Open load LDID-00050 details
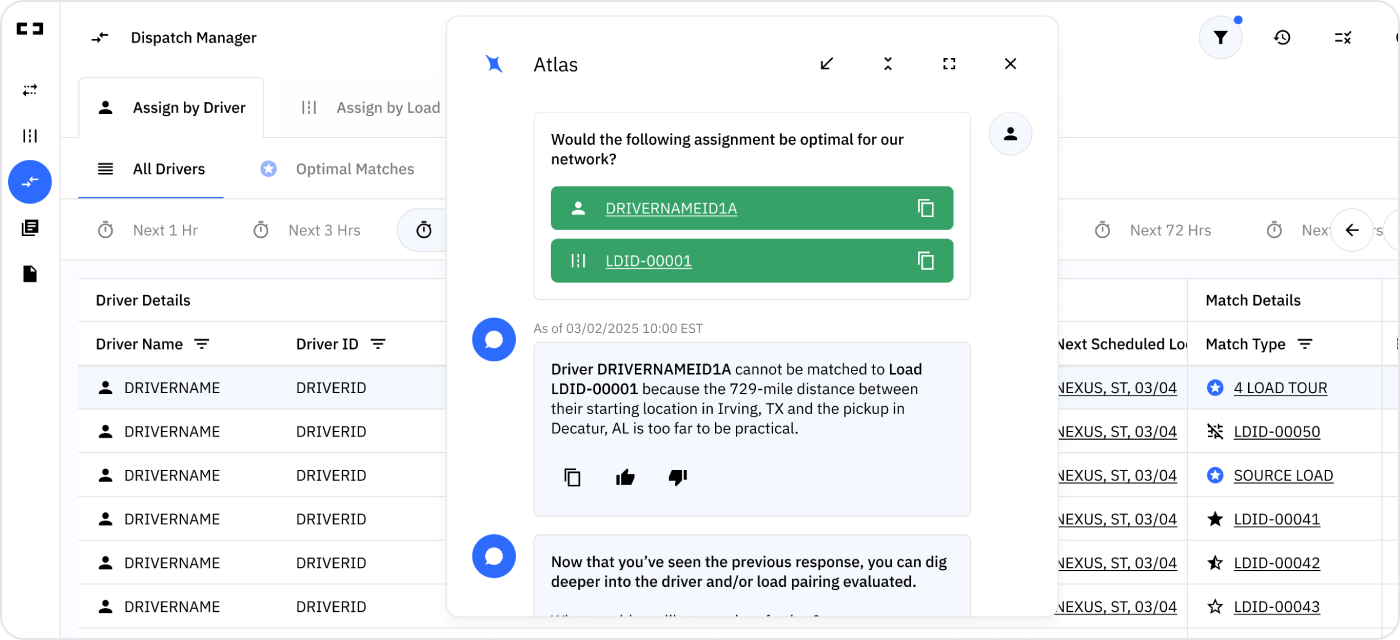Image resolution: width=1400 pixels, height=640 pixels. click(1277, 431)
